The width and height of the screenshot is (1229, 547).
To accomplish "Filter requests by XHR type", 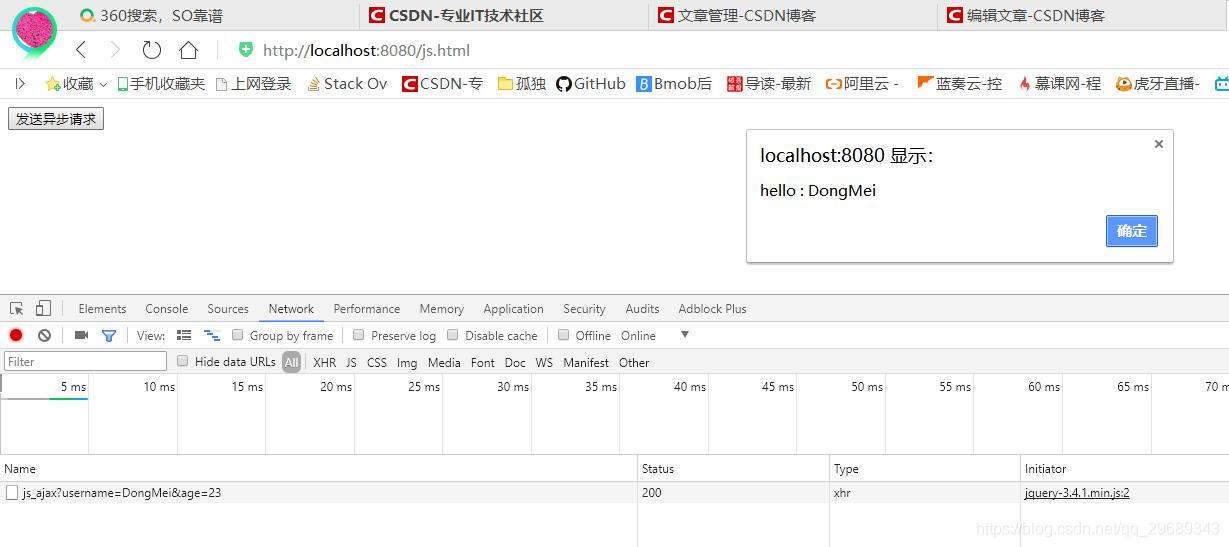I will (325, 362).
